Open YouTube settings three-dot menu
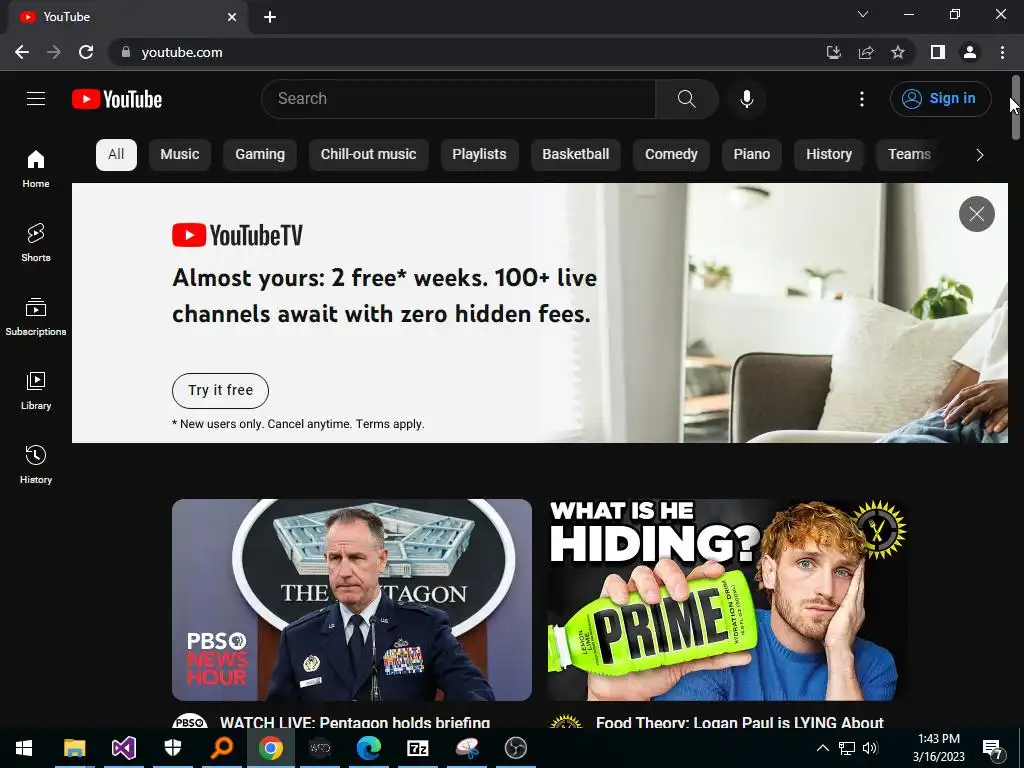The height and width of the screenshot is (768, 1024). 862,99
